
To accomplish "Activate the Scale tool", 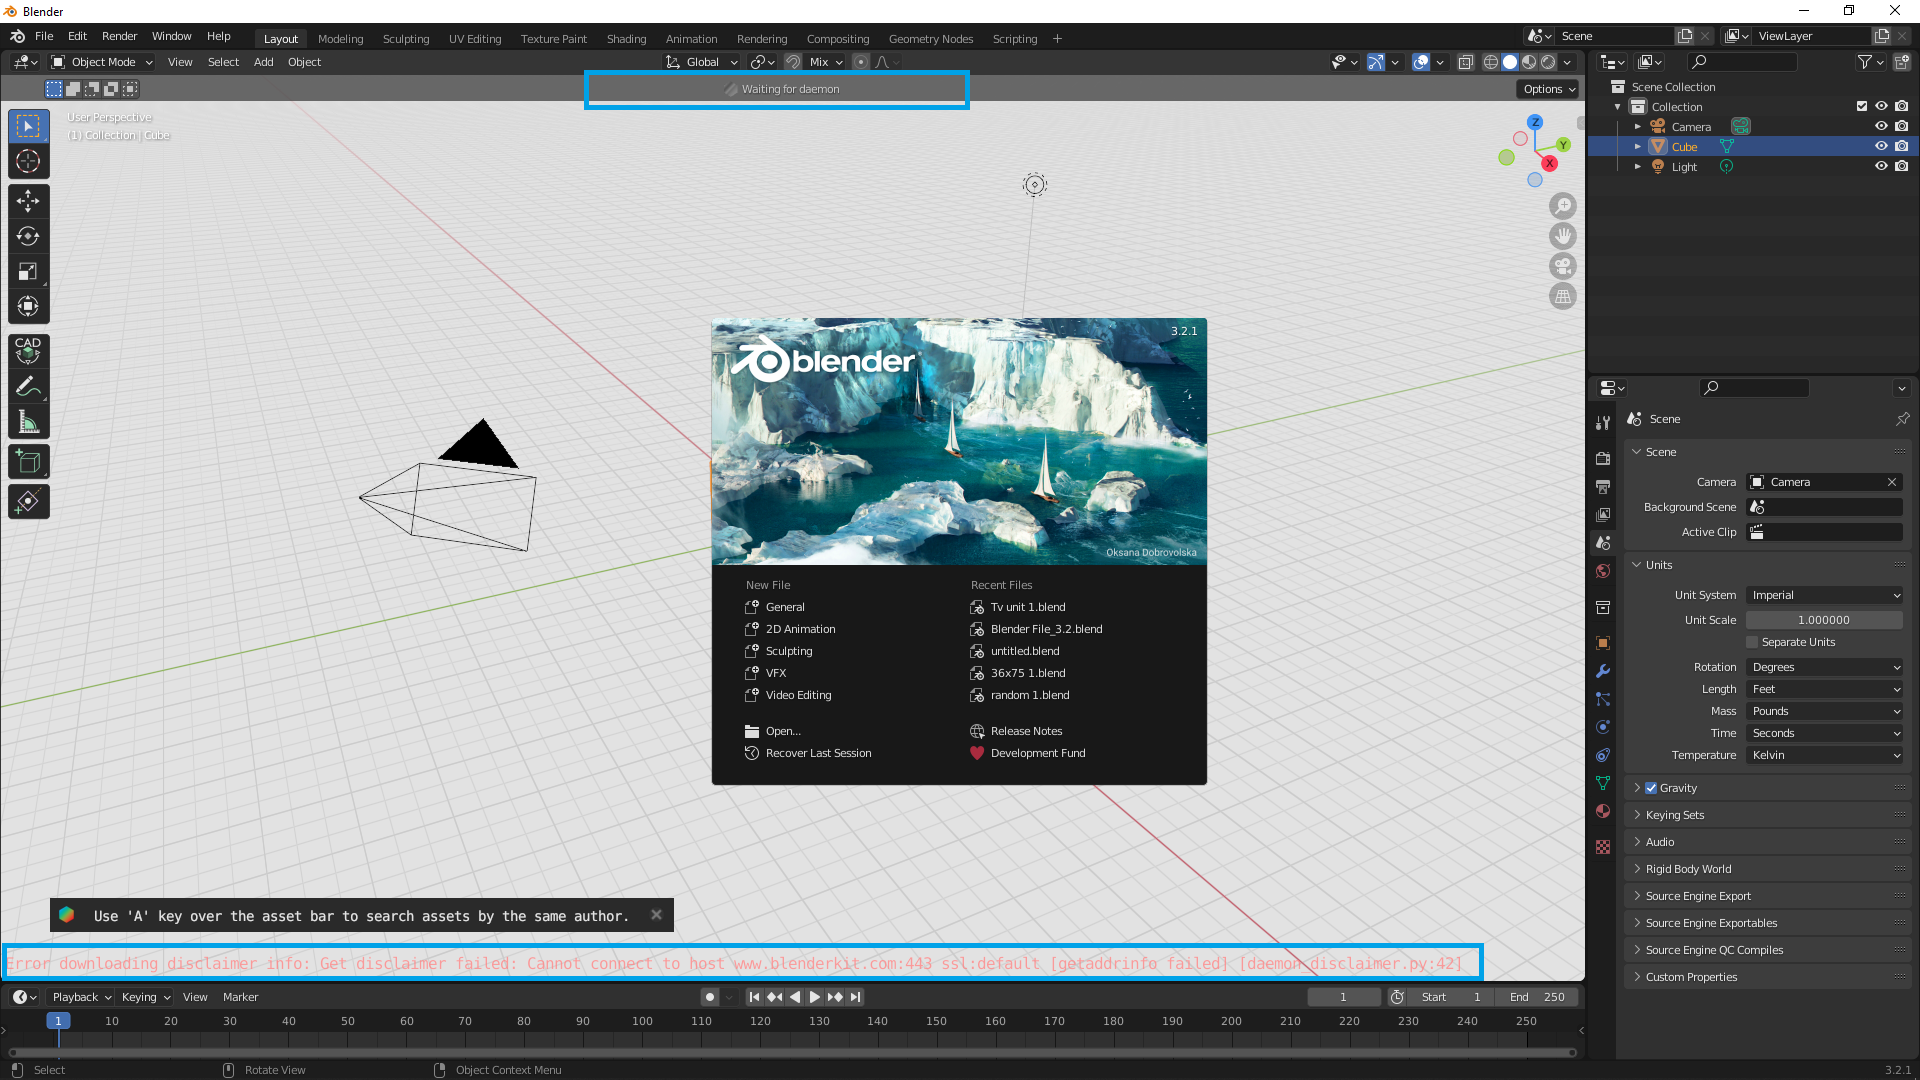I will click(28, 271).
